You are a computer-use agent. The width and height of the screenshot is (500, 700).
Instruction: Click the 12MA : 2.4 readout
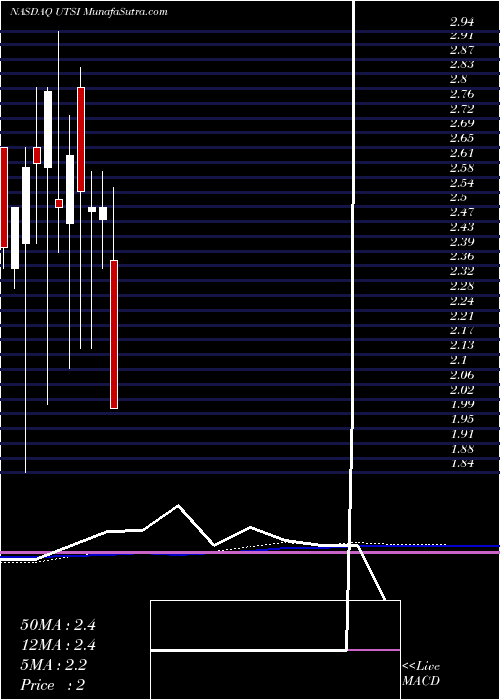pos(58,645)
